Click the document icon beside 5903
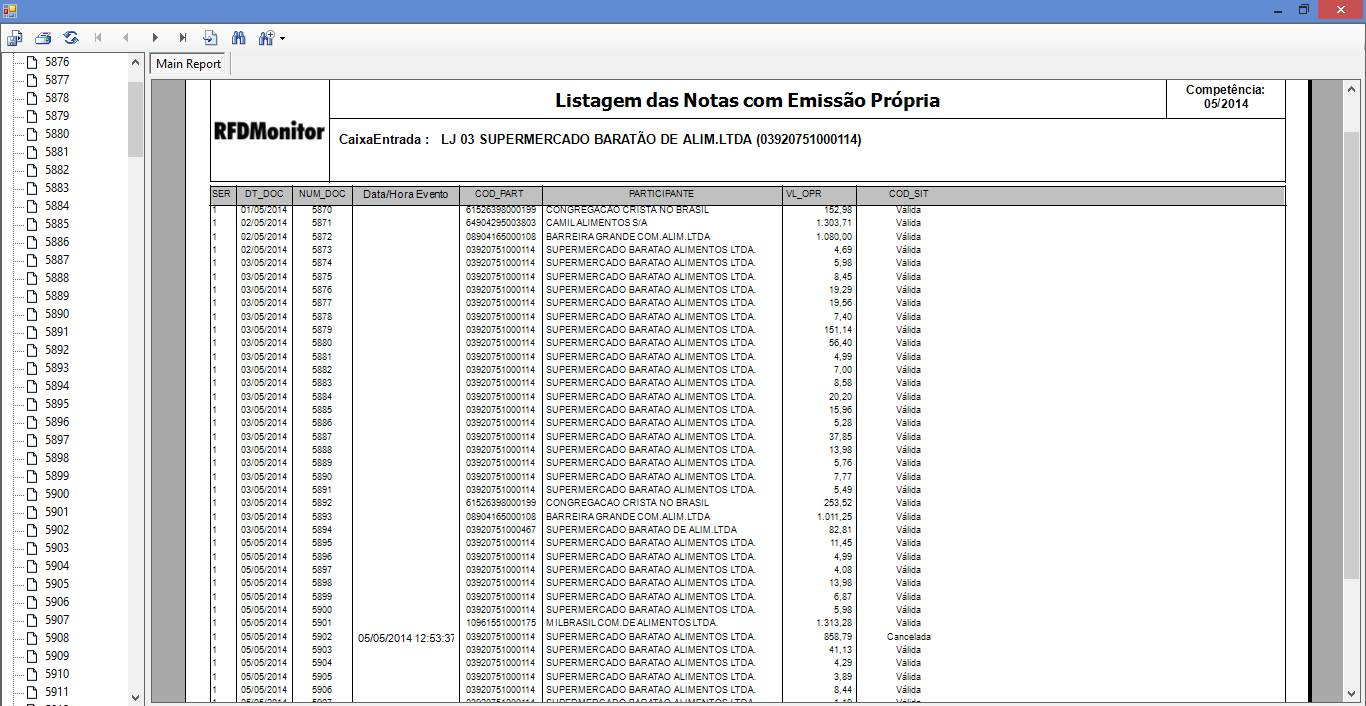1366x706 pixels. 30,548
